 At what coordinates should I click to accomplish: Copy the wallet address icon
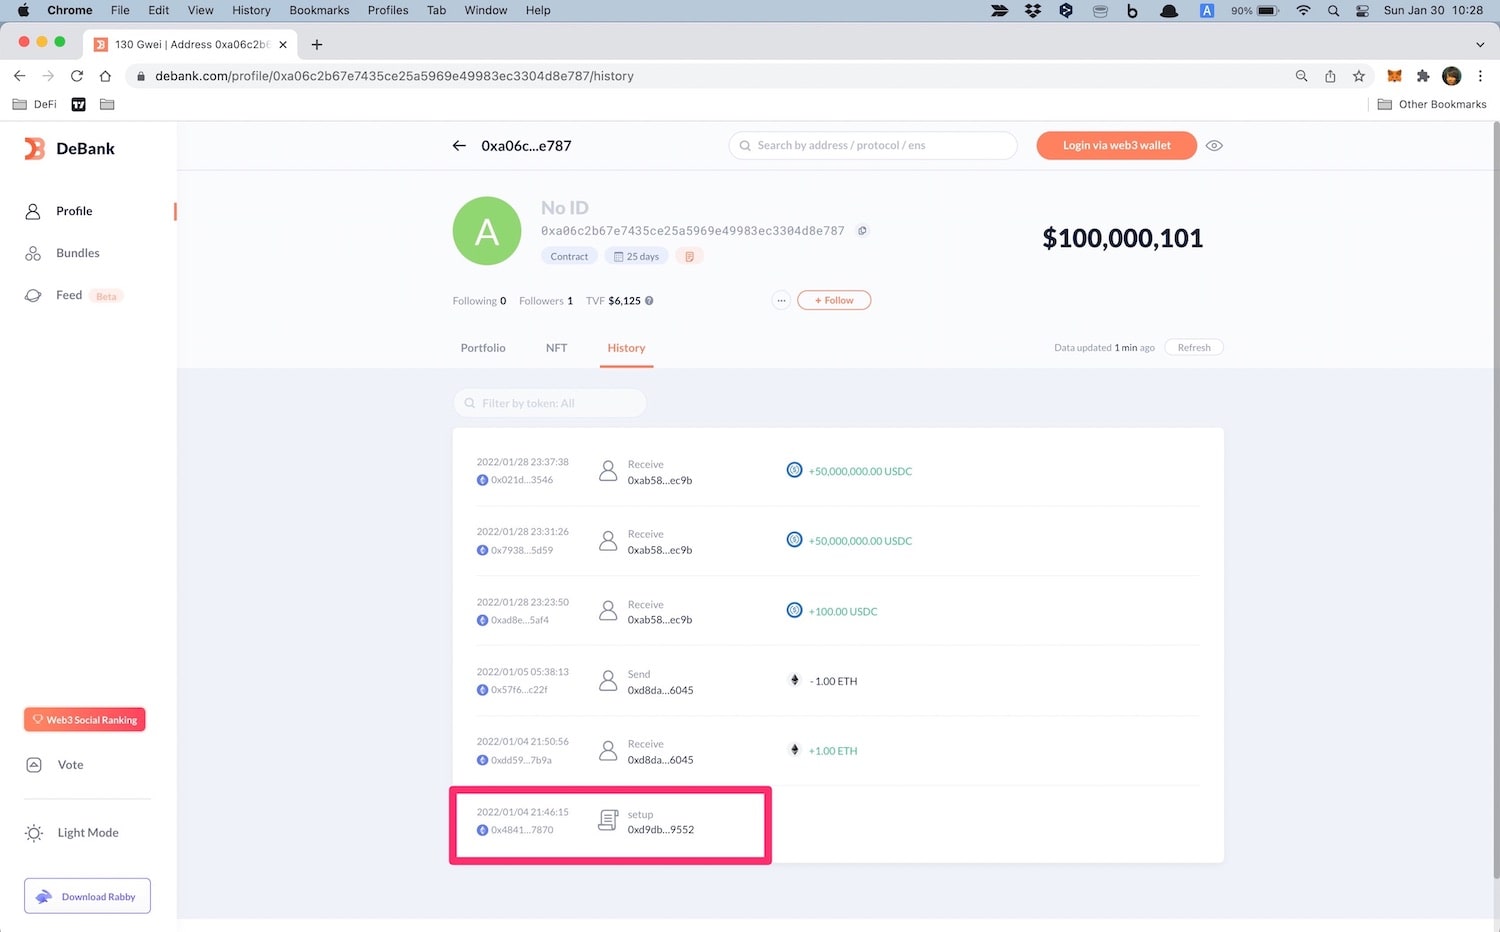point(862,231)
